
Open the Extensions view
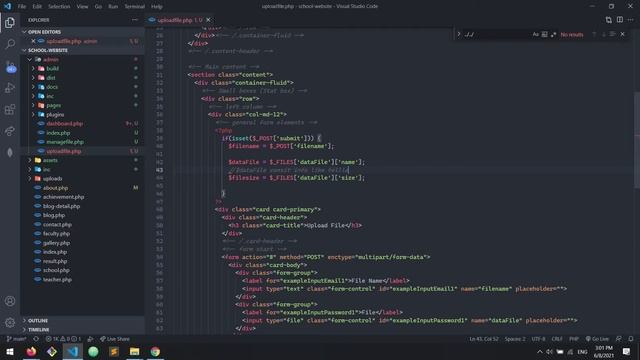pos(10,109)
